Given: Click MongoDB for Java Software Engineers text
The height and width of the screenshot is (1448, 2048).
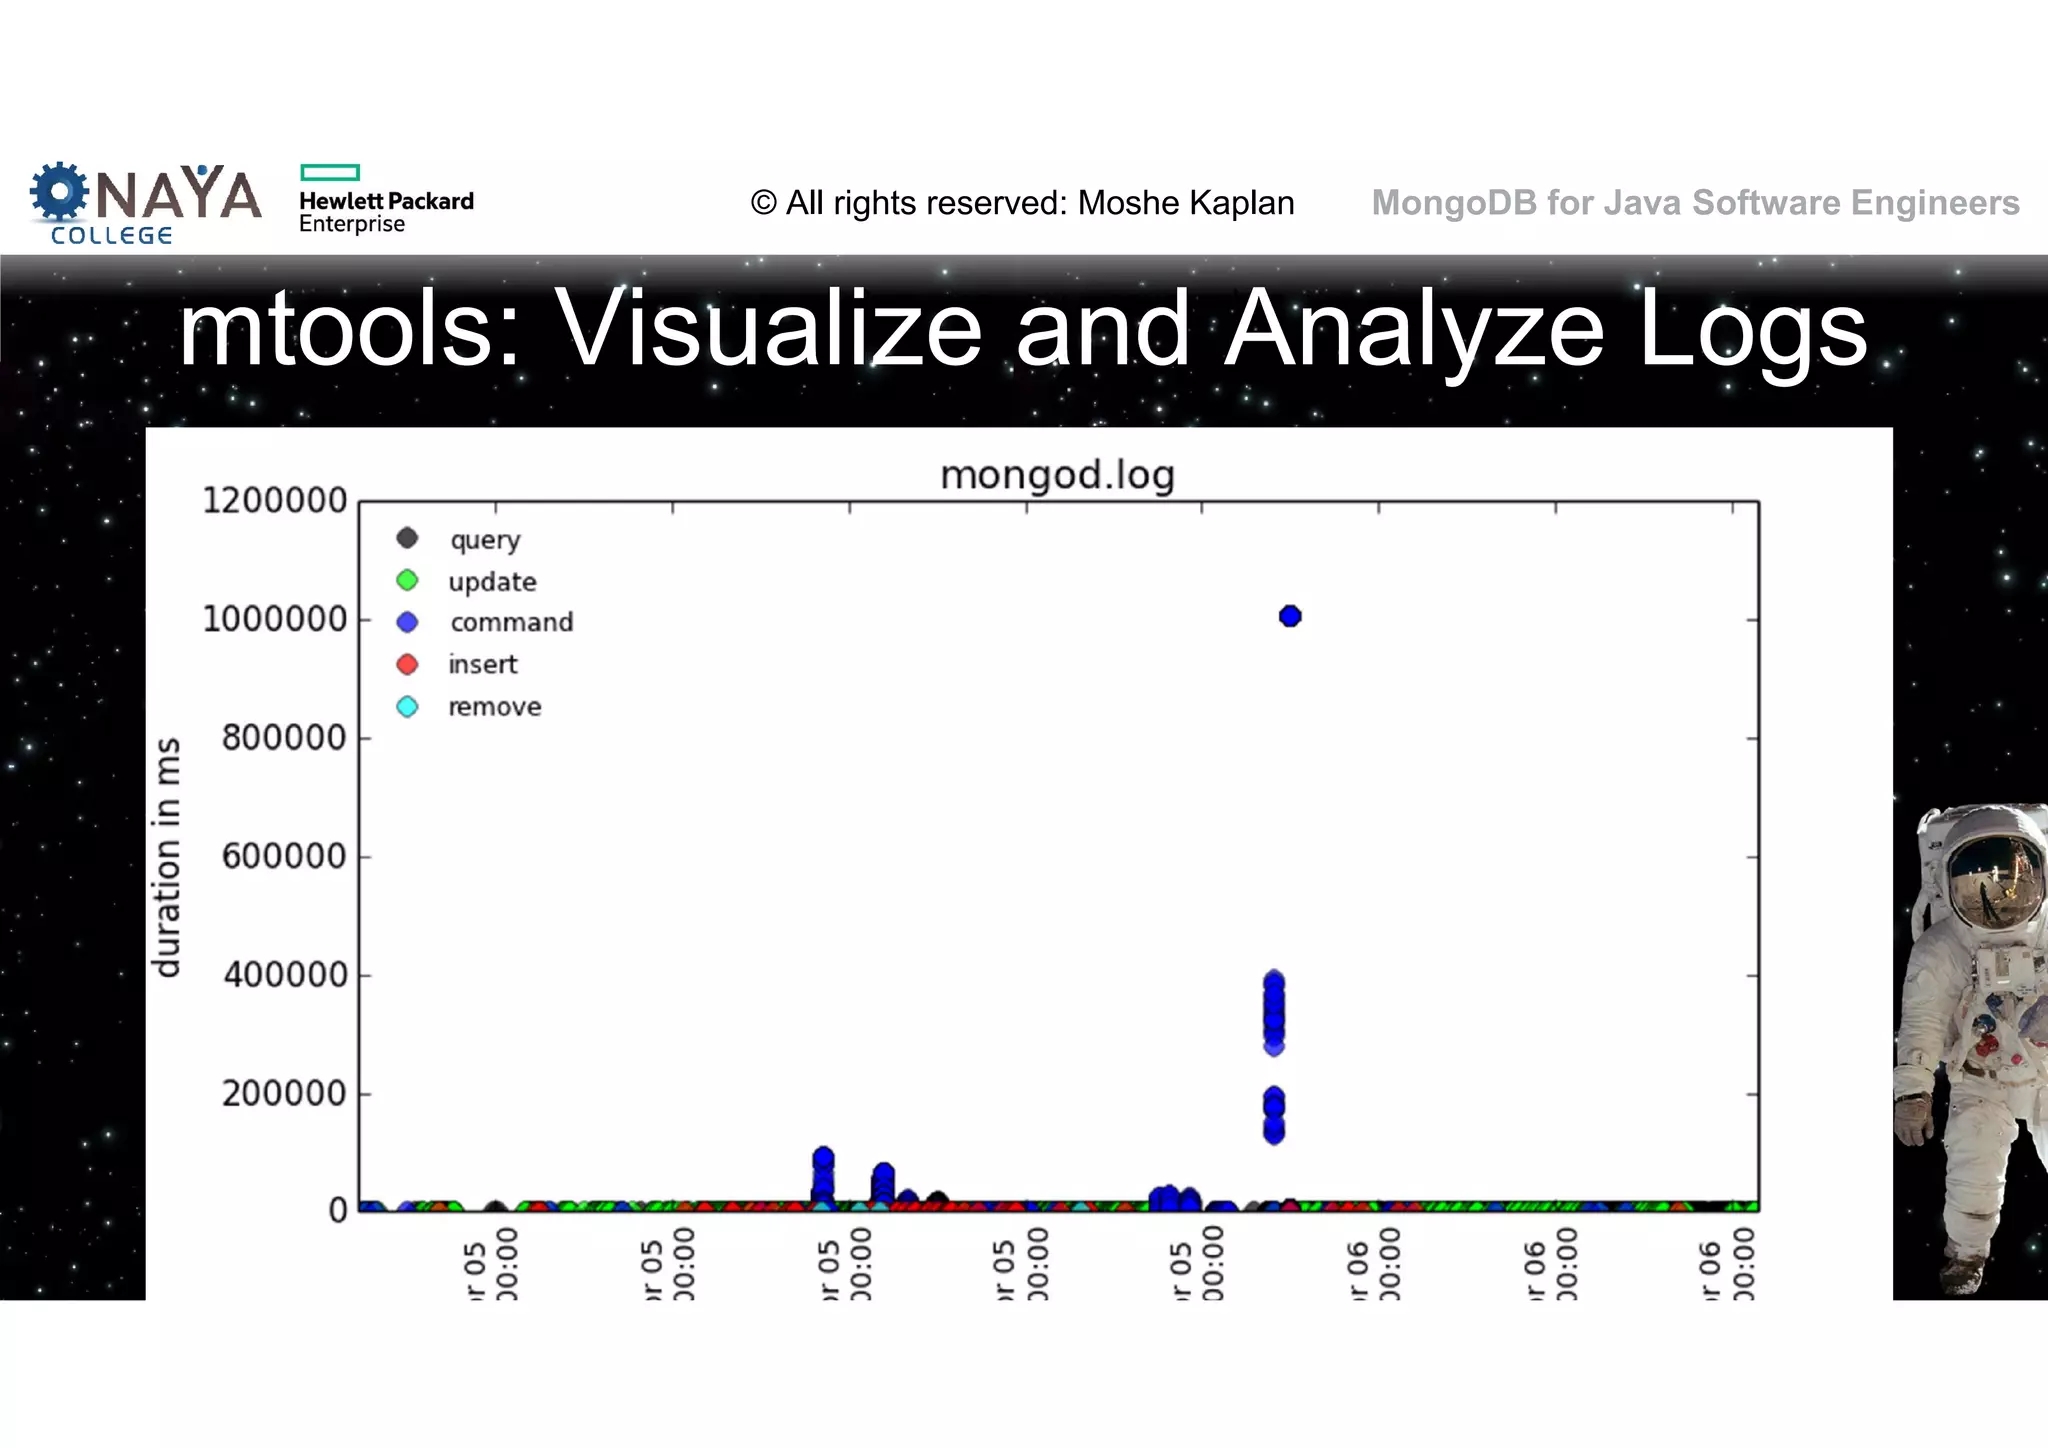Looking at the screenshot, I should [x=1695, y=203].
